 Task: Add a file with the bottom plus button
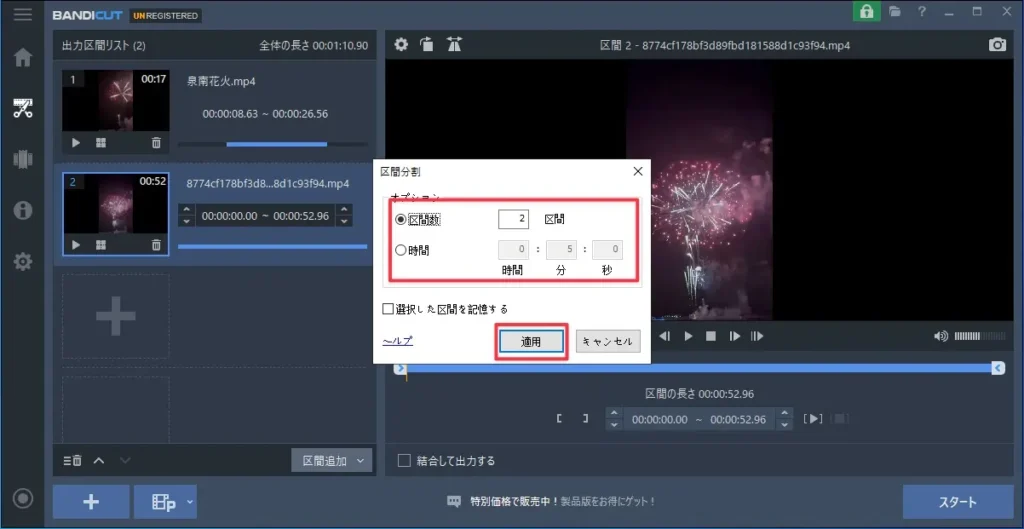coord(91,502)
